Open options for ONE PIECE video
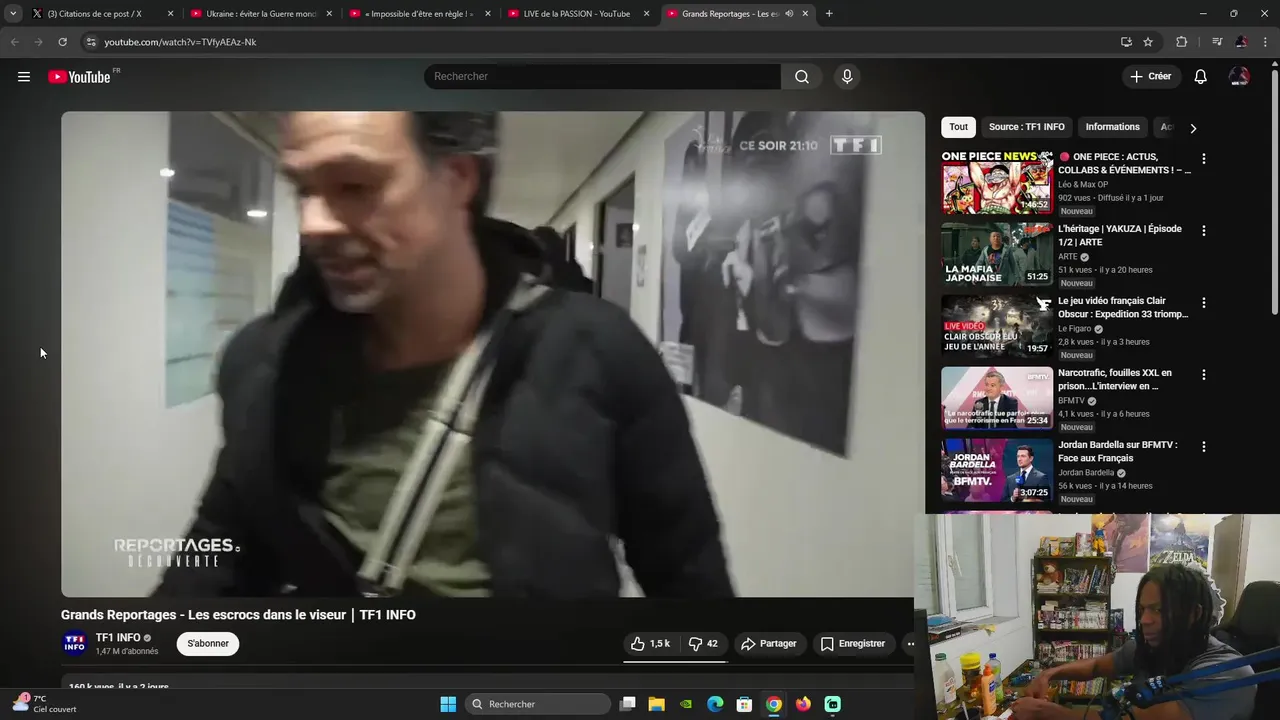Screen dimensions: 1280x720 pyautogui.click(x=1204, y=159)
